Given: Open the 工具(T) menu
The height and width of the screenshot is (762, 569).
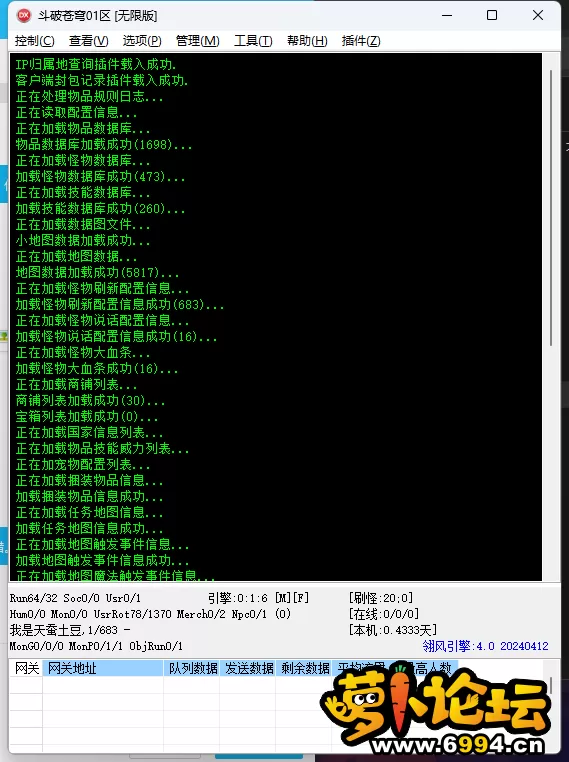Looking at the screenshot, I should (x=253, y=41).
